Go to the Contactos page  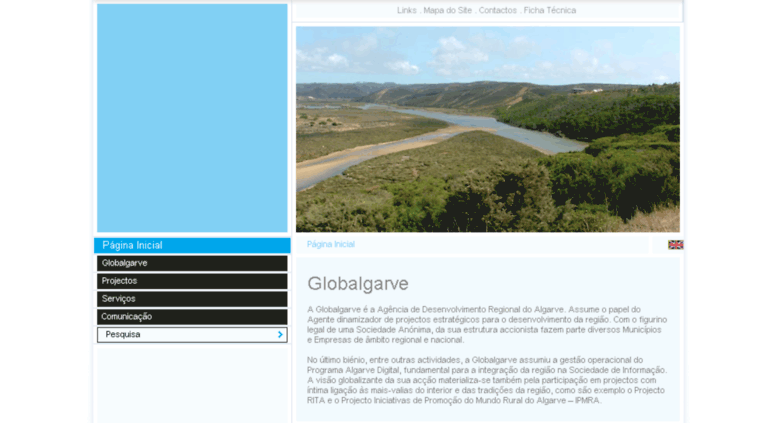498,10
